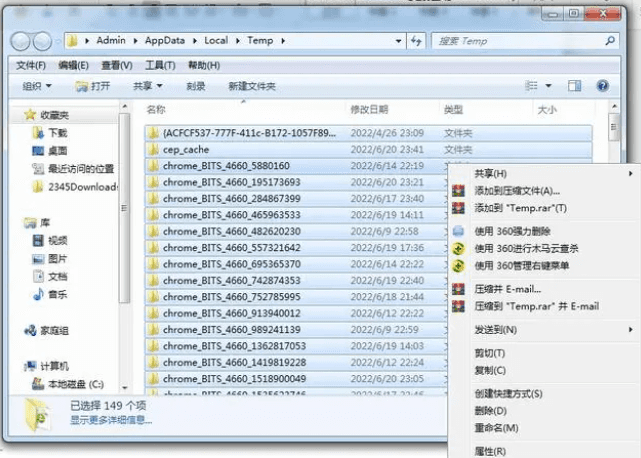641x458 pixels.
Task: Choose Cut (T) in the context menu
Action: coord(489,353)
